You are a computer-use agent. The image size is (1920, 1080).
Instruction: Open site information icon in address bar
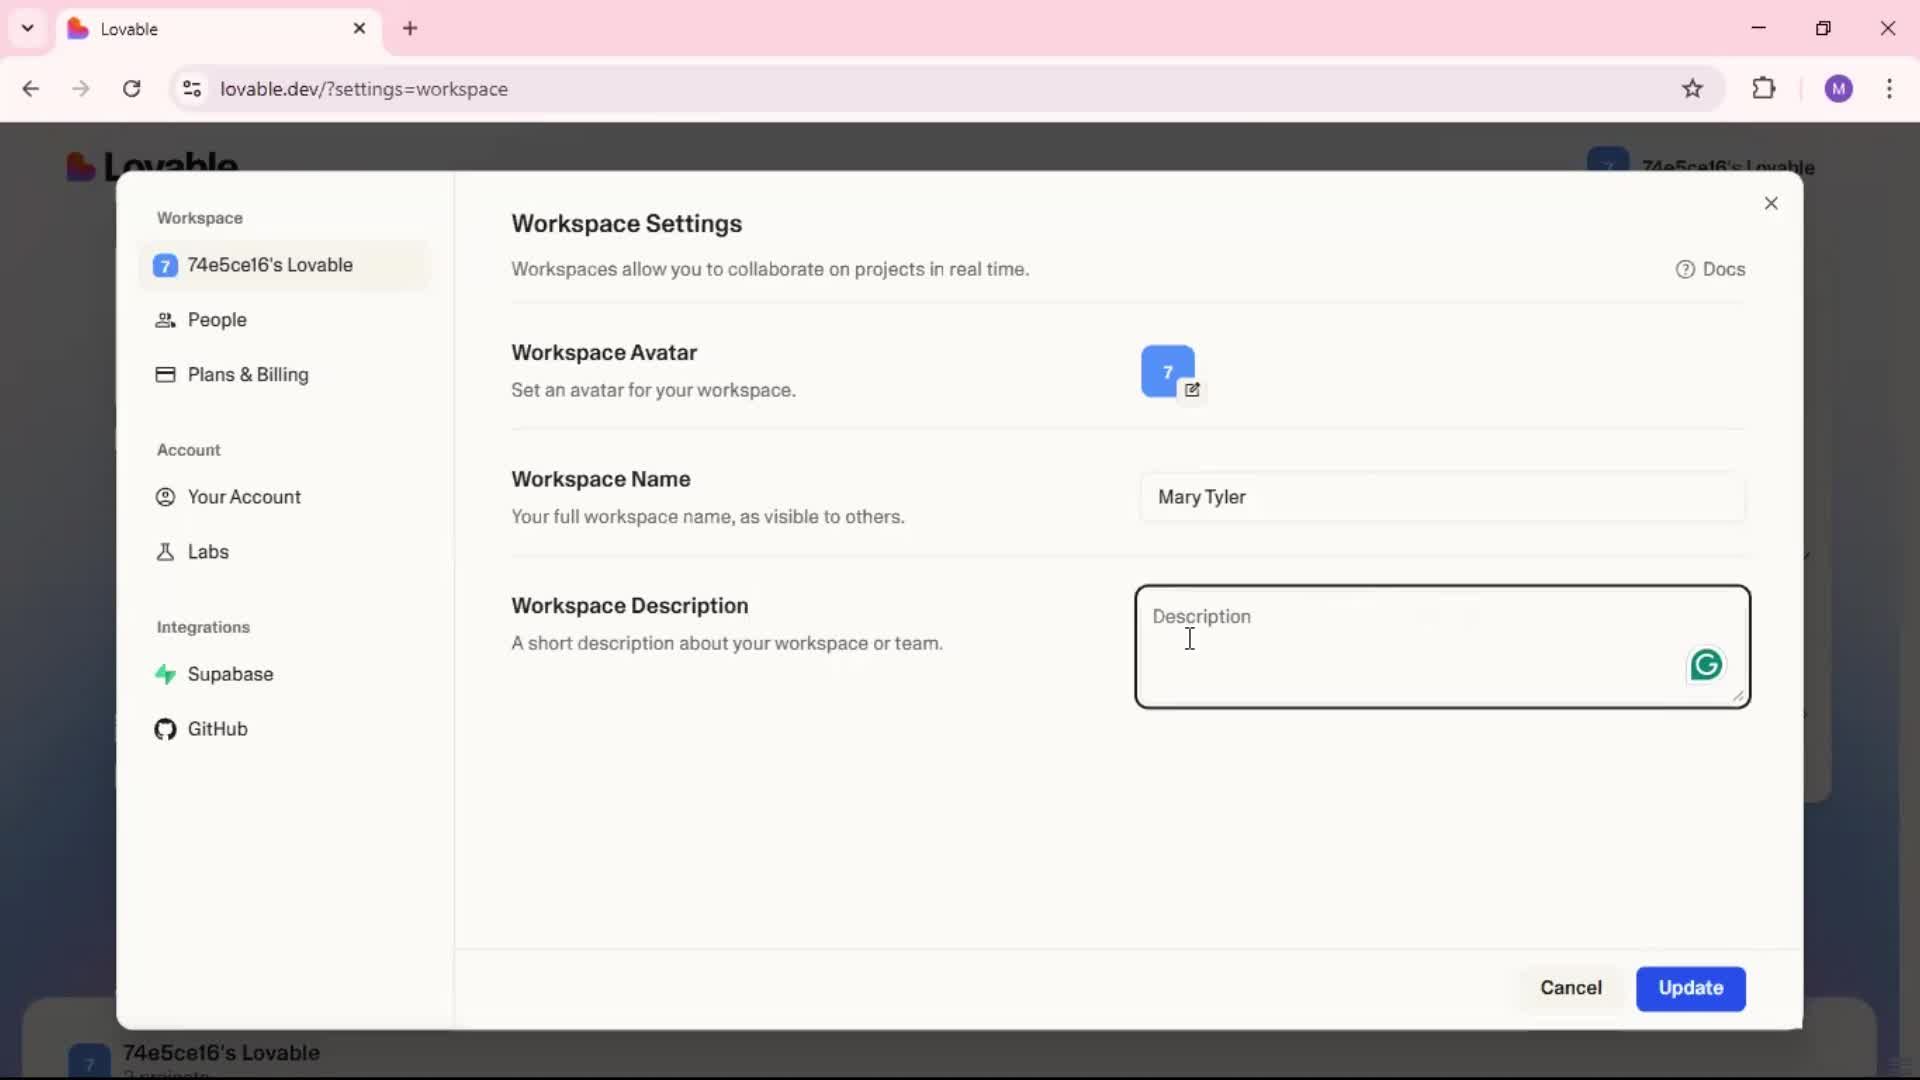click(192, 89)
